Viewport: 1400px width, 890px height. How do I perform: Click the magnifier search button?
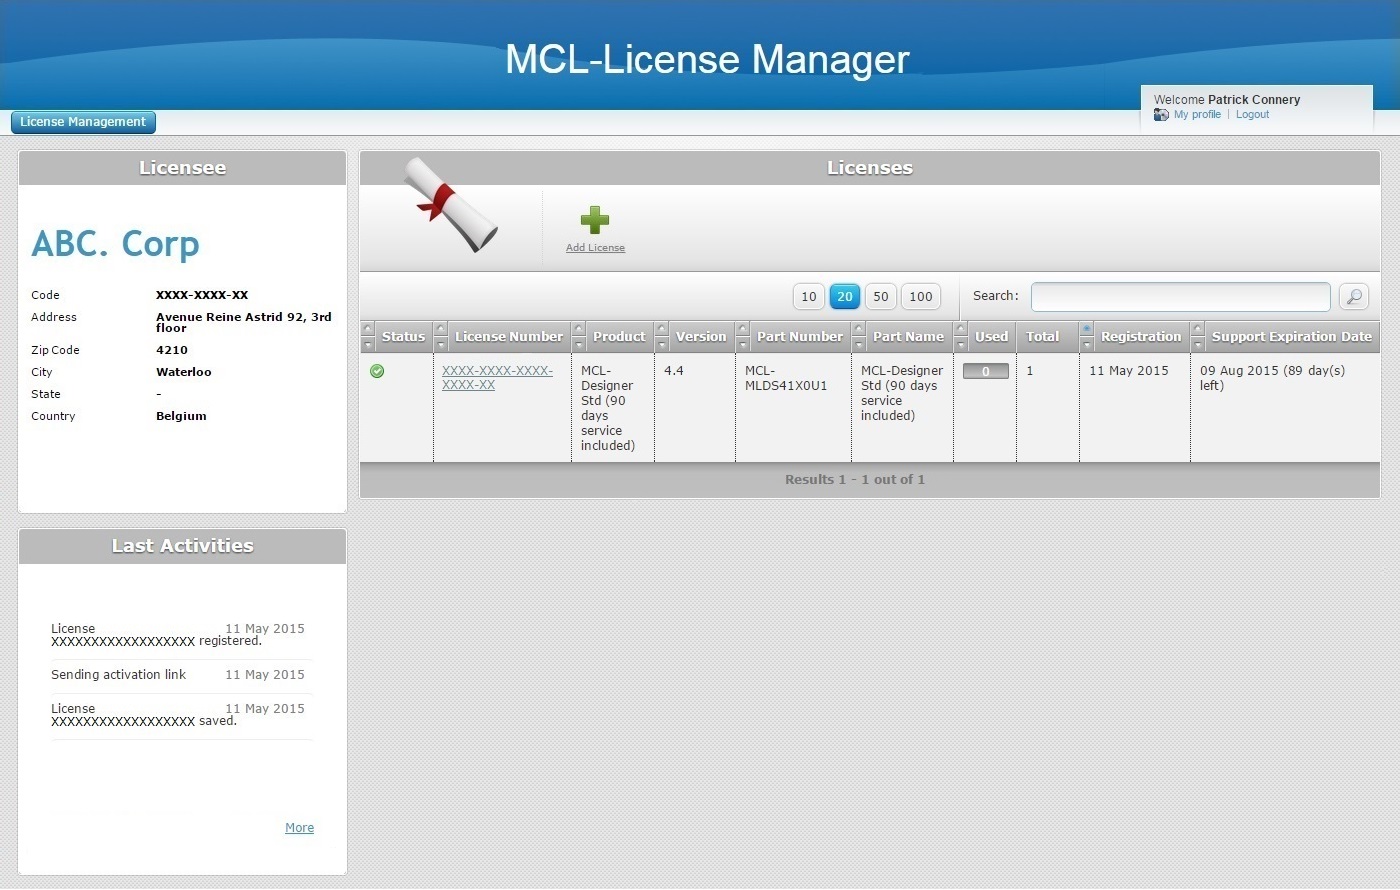coord(1354,297)
